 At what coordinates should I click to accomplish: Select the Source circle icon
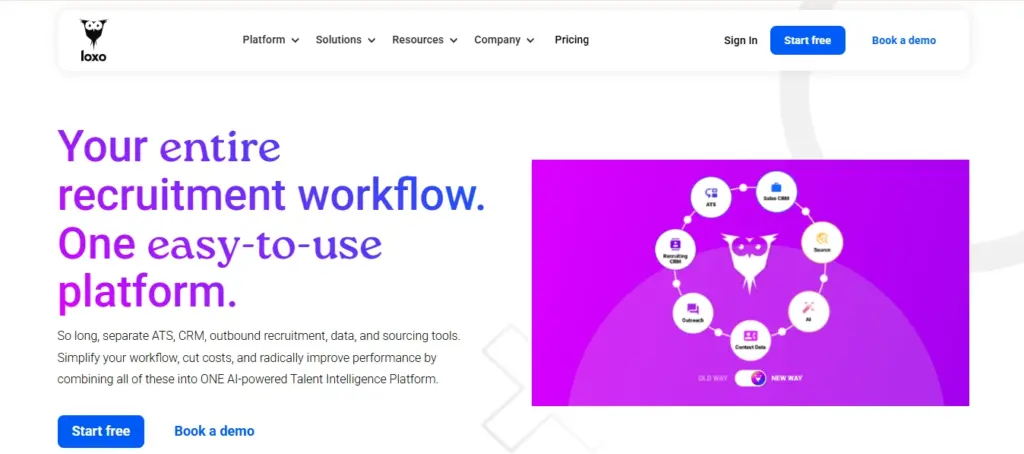pyautogui.click(x=822, y=242)
